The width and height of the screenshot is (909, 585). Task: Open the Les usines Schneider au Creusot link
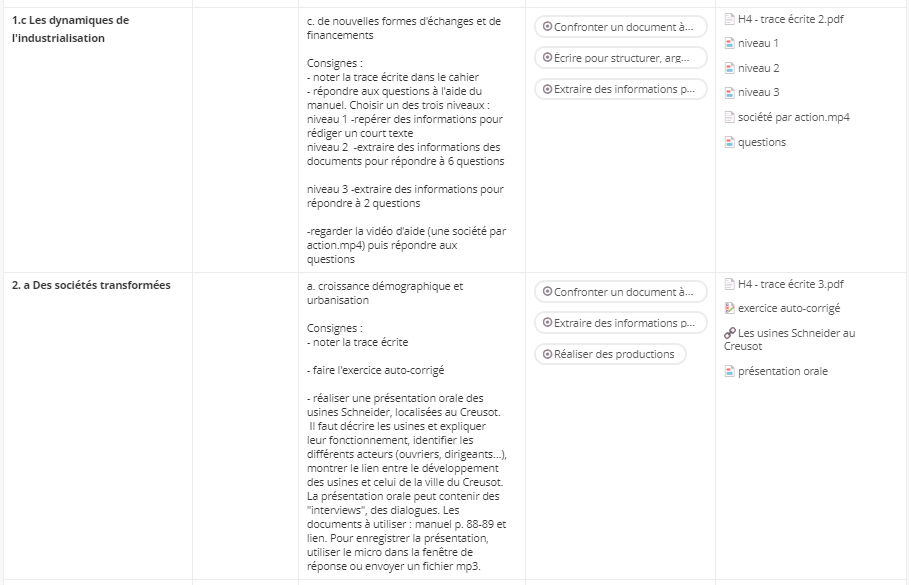click(x=790, y=340)
